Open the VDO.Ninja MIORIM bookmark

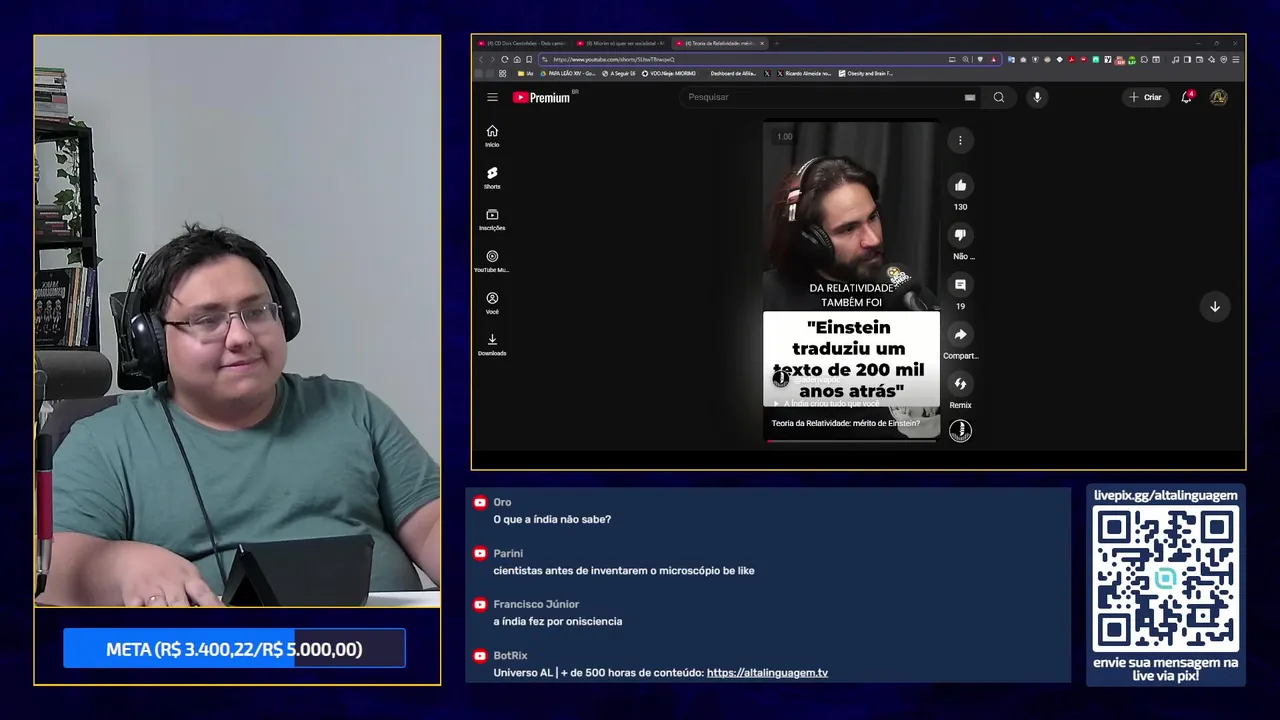coord(669,73)
